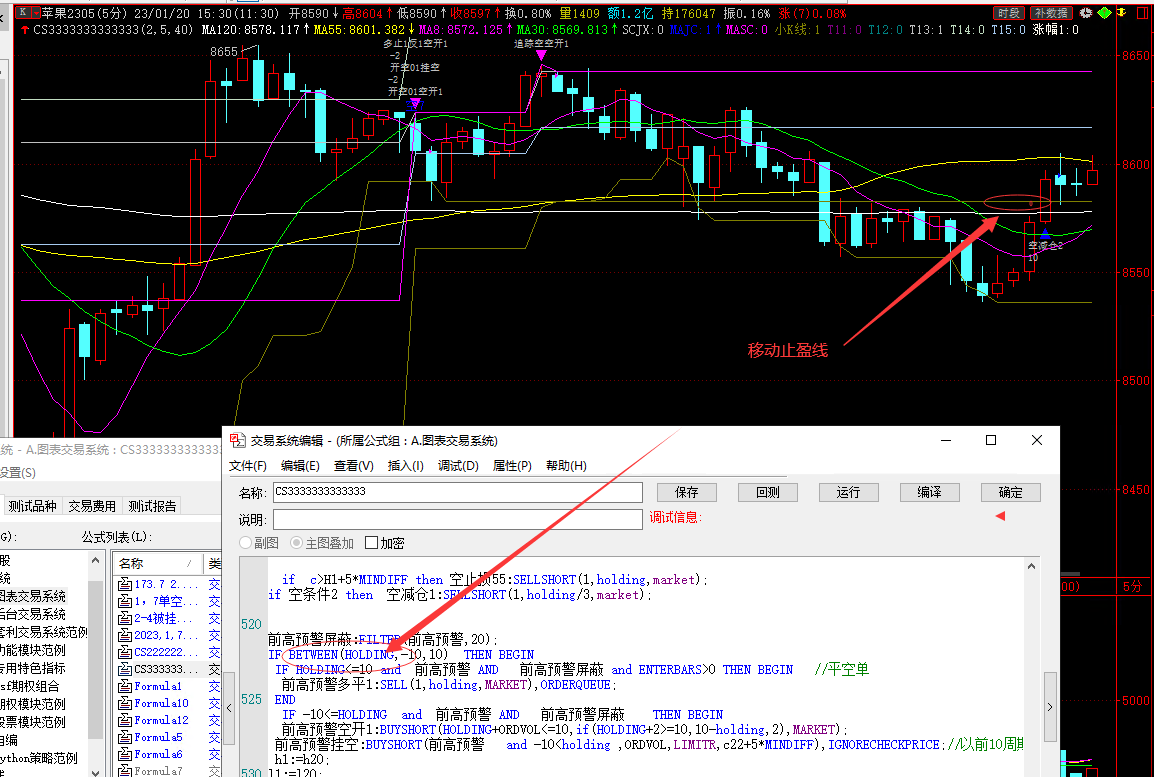Click the 名称 column header to sort the formula list

point(158,564)
